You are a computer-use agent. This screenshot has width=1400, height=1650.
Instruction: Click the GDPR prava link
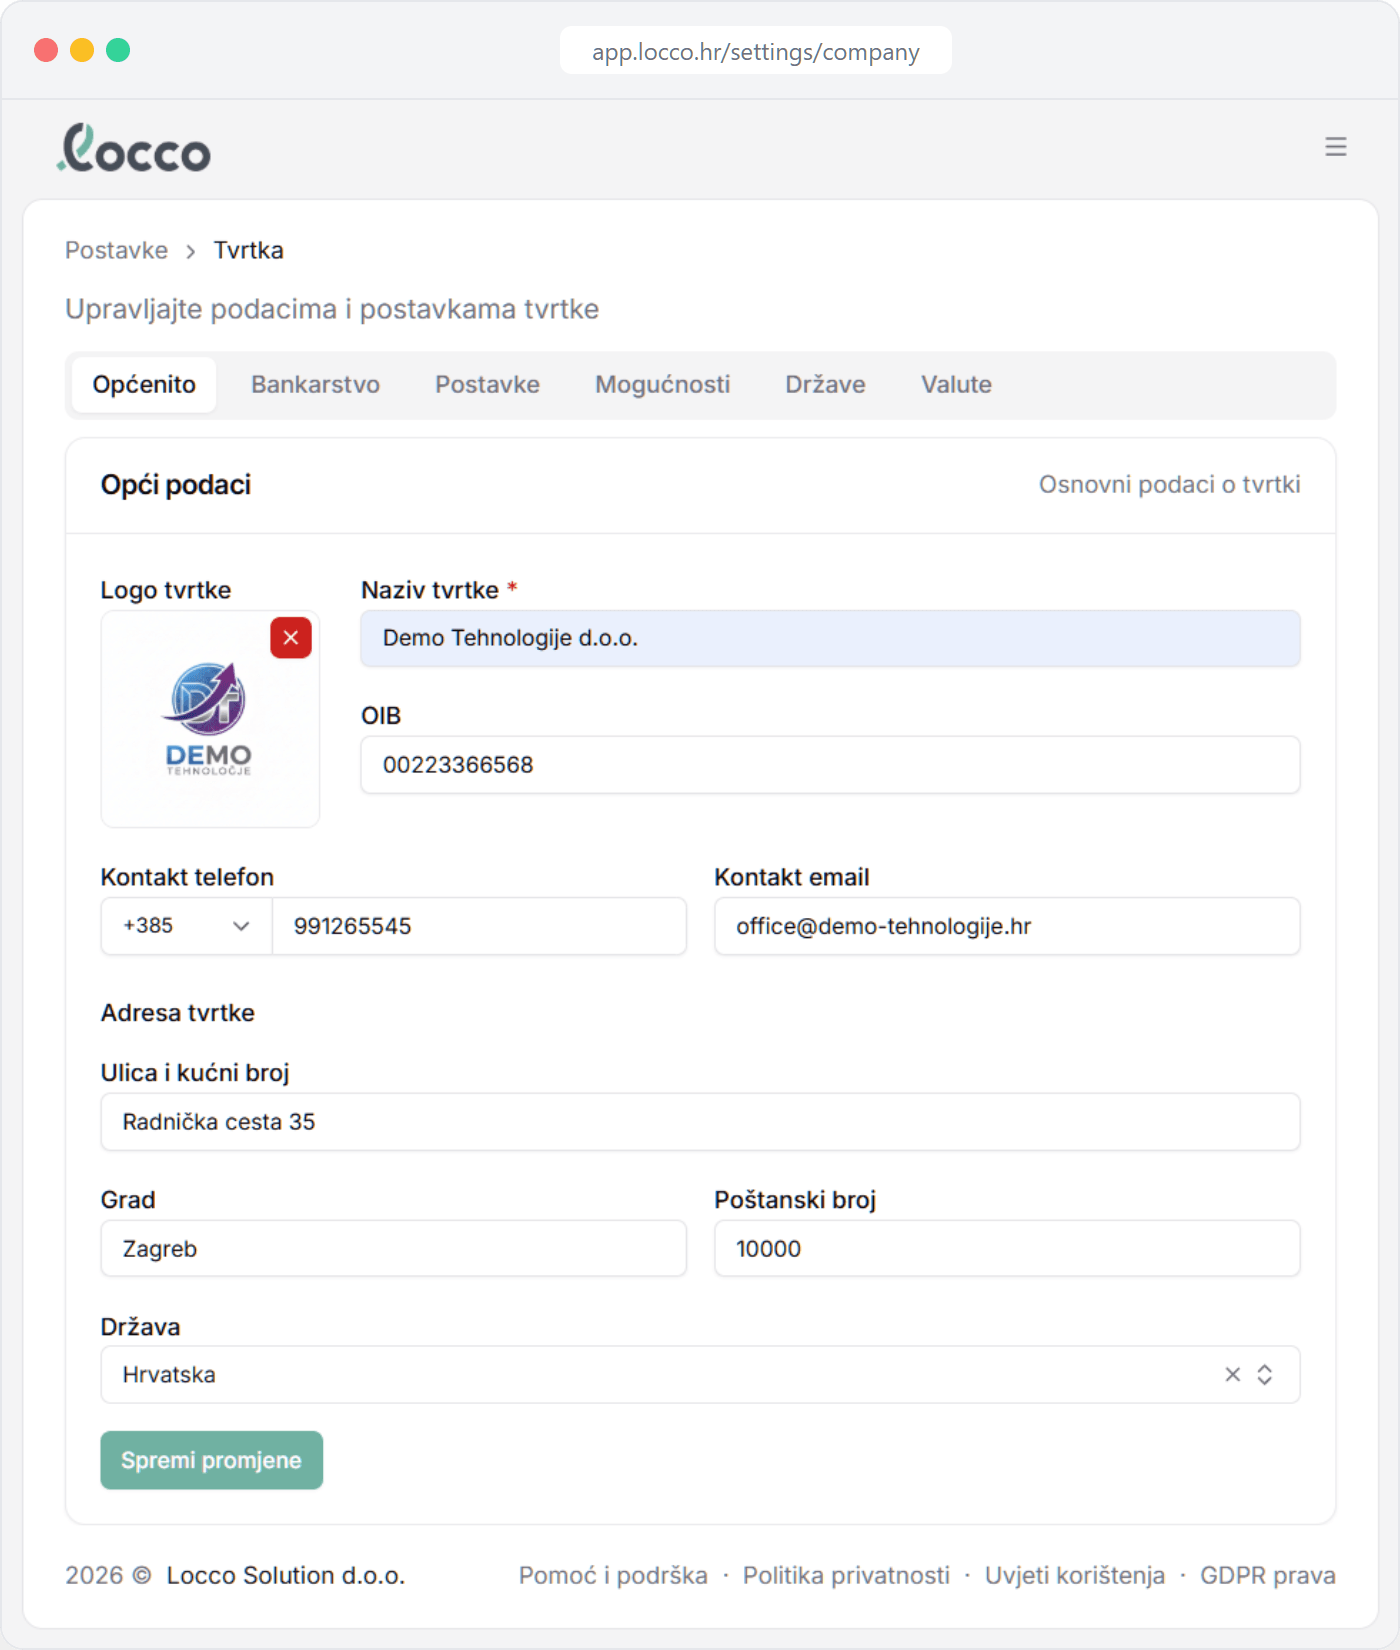(1267, 1576)
